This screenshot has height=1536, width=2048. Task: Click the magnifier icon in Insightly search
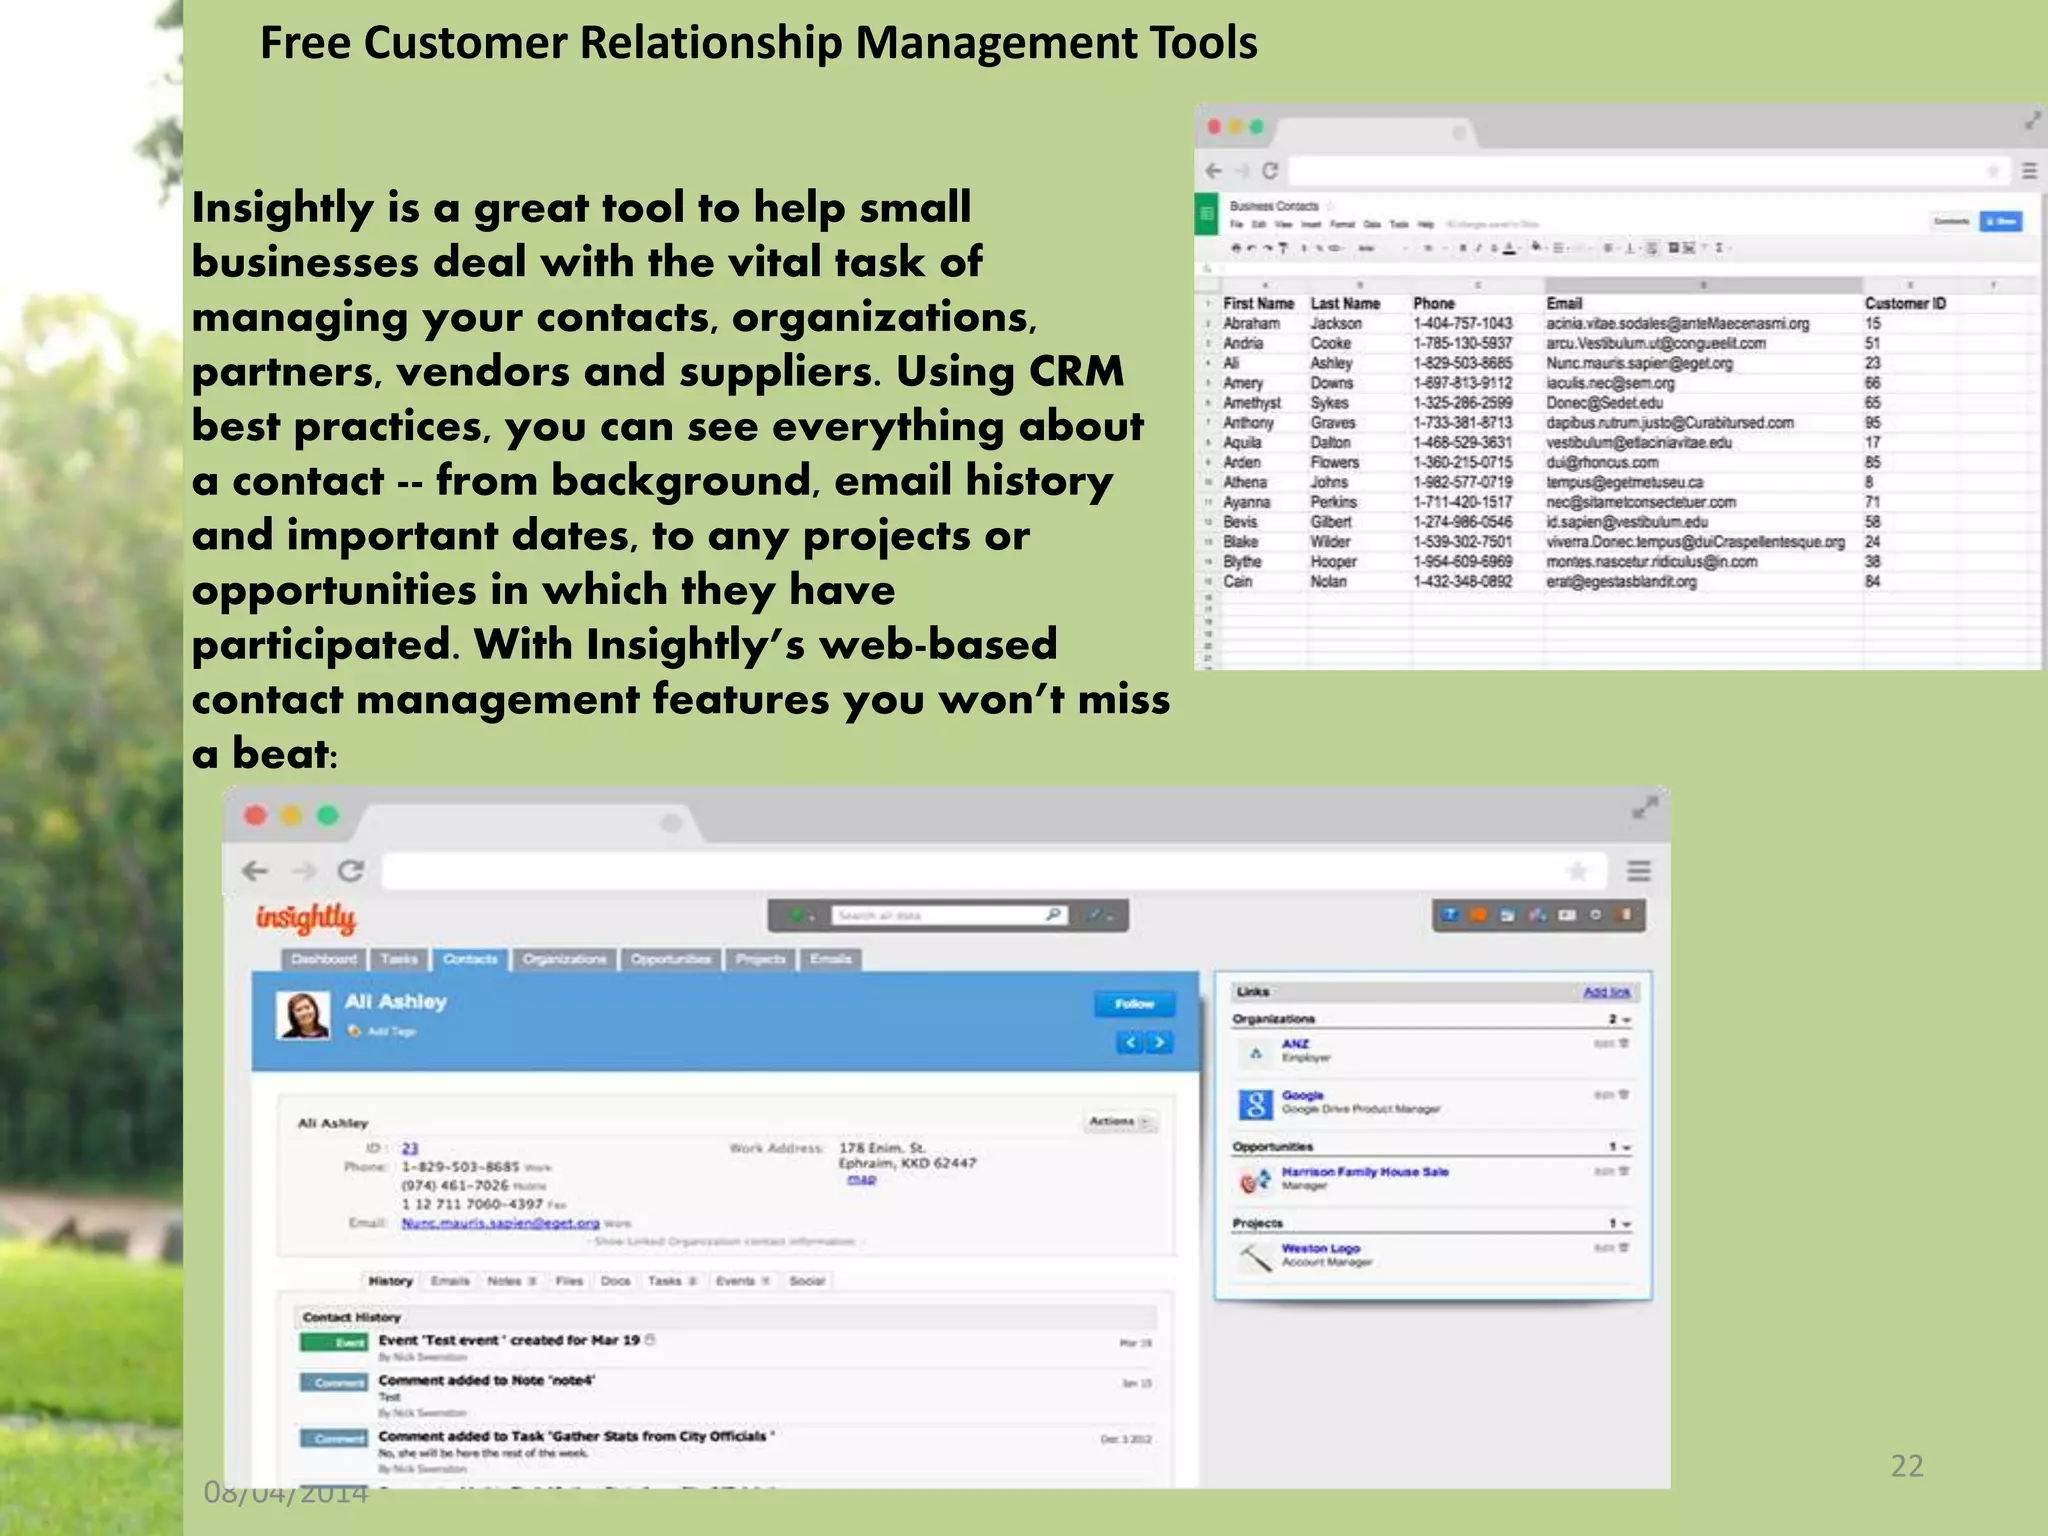1053,914
